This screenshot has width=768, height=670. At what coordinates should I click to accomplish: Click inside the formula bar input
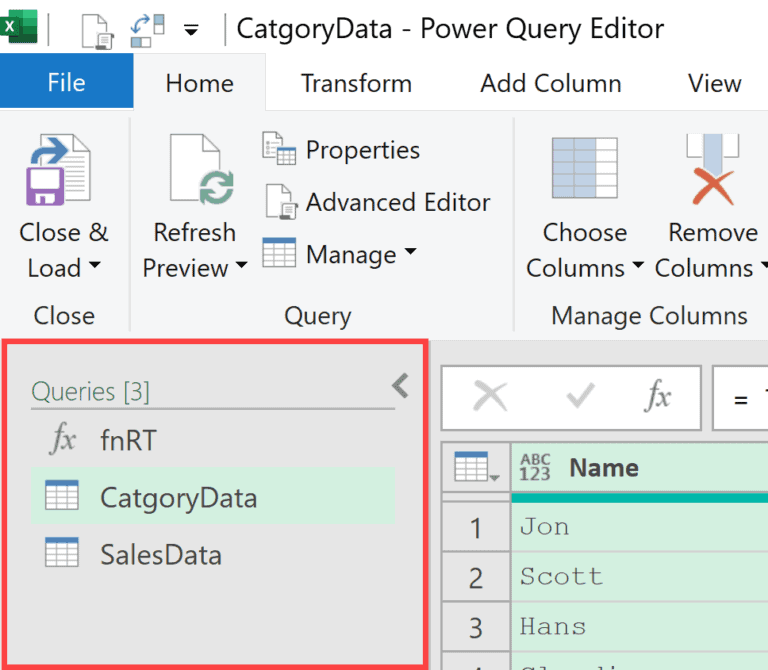741,398
